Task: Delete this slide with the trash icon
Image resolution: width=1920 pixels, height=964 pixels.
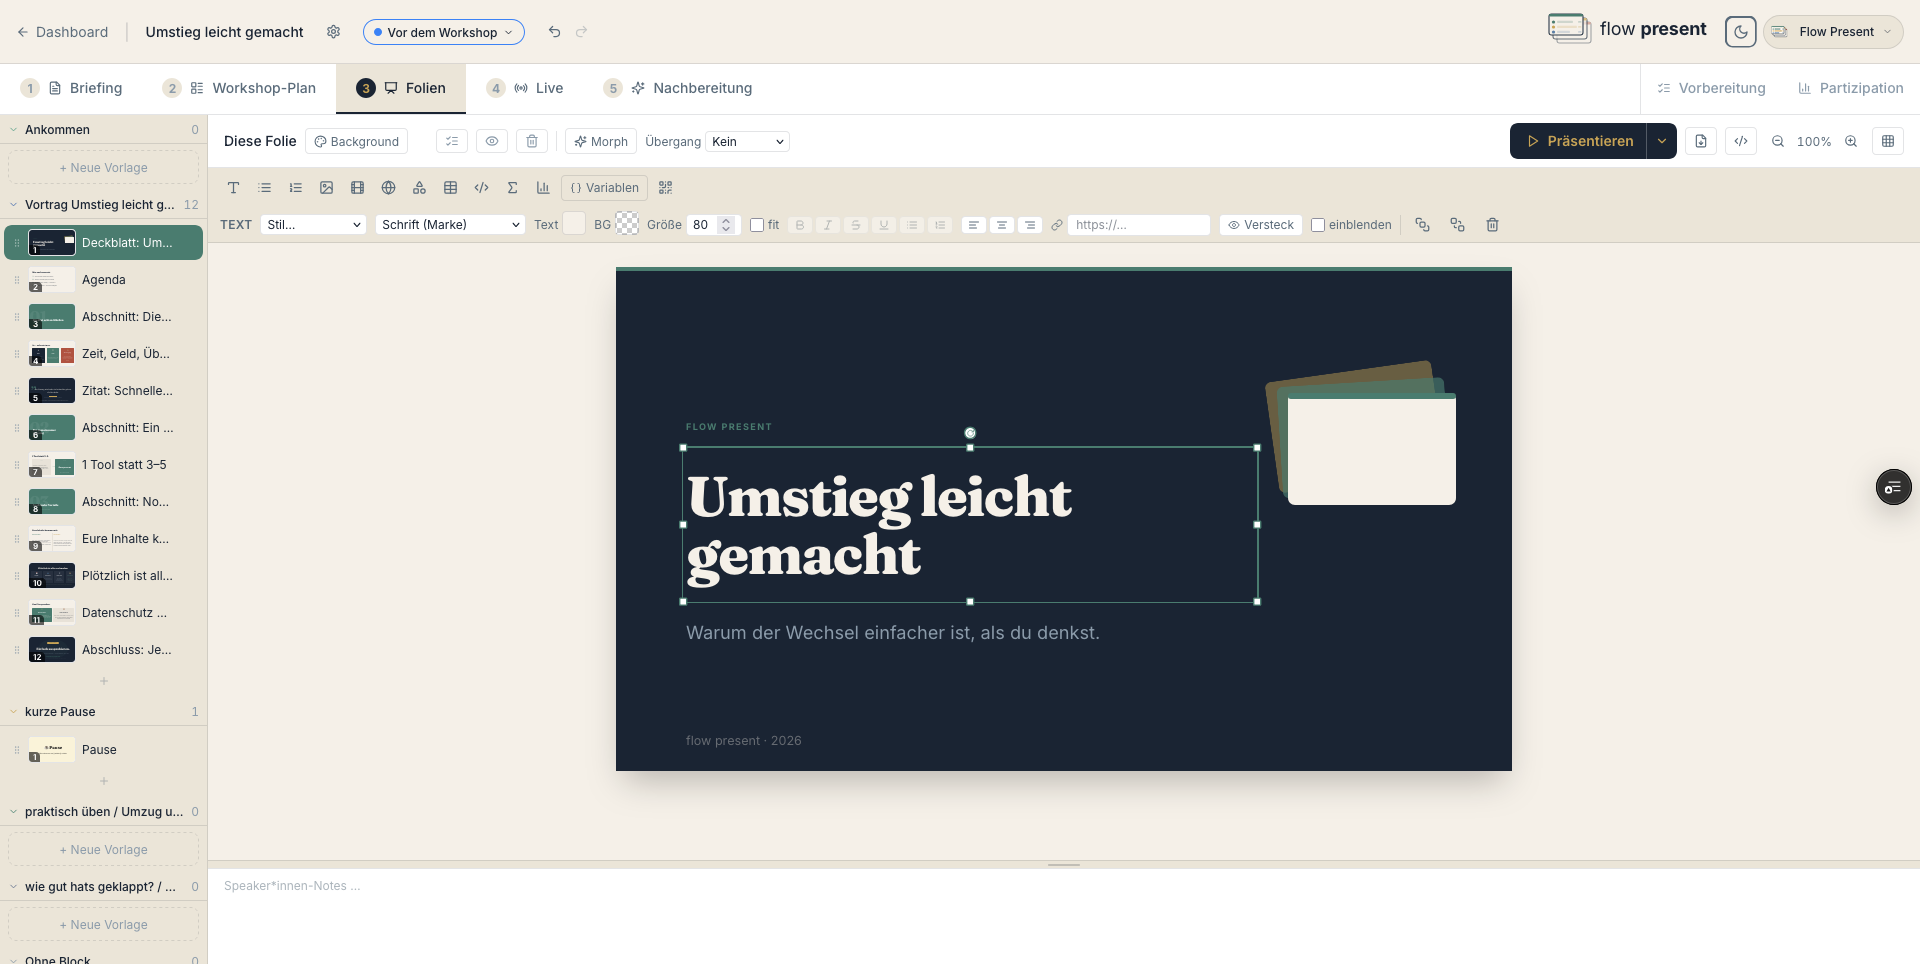Action: click(x=532, y=142)
